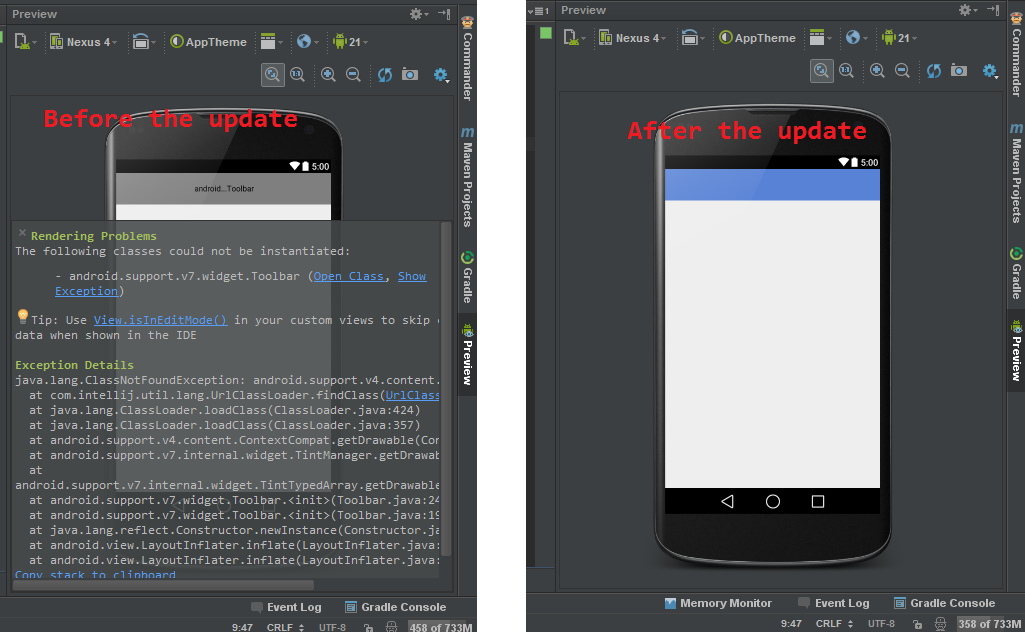Click actual size 1:1 zoom icon in right Preview
1025x632 pixels.
(x=847, y=71)
